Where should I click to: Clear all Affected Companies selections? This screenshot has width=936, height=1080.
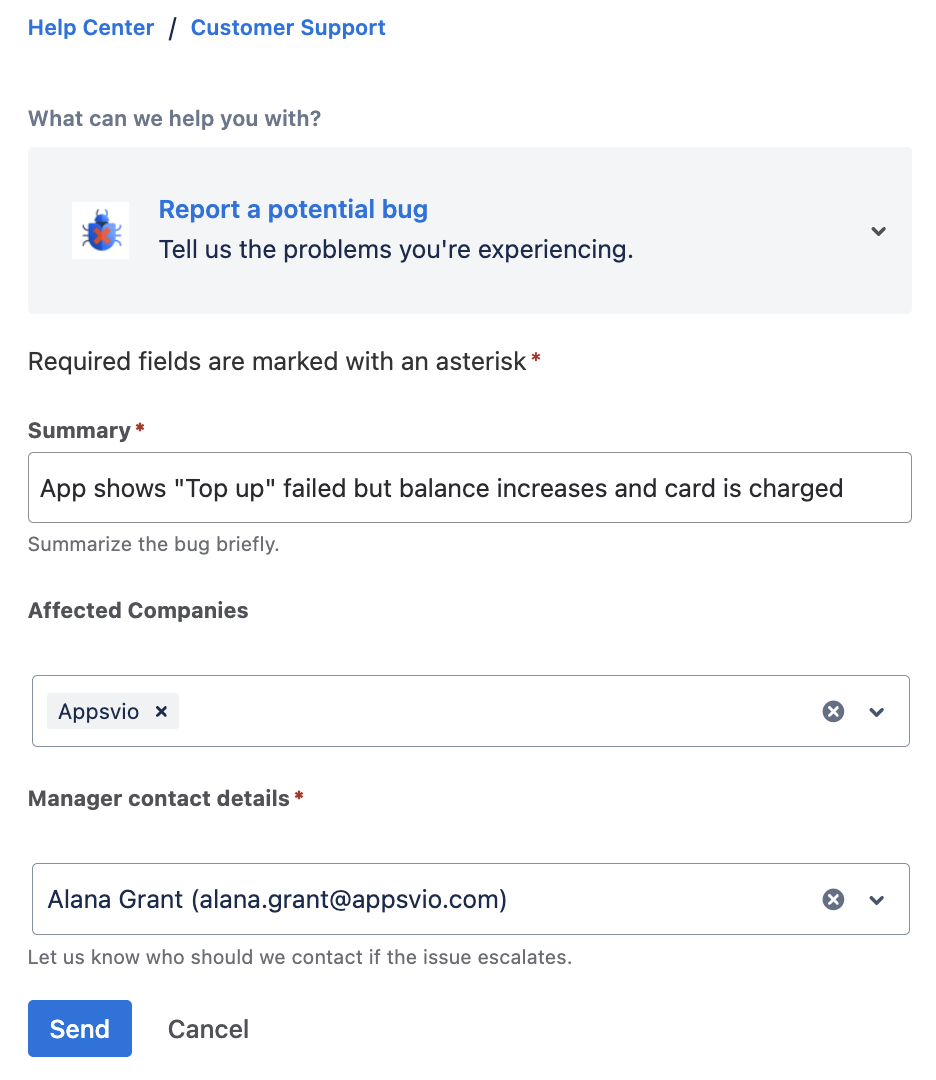[833, 711]
